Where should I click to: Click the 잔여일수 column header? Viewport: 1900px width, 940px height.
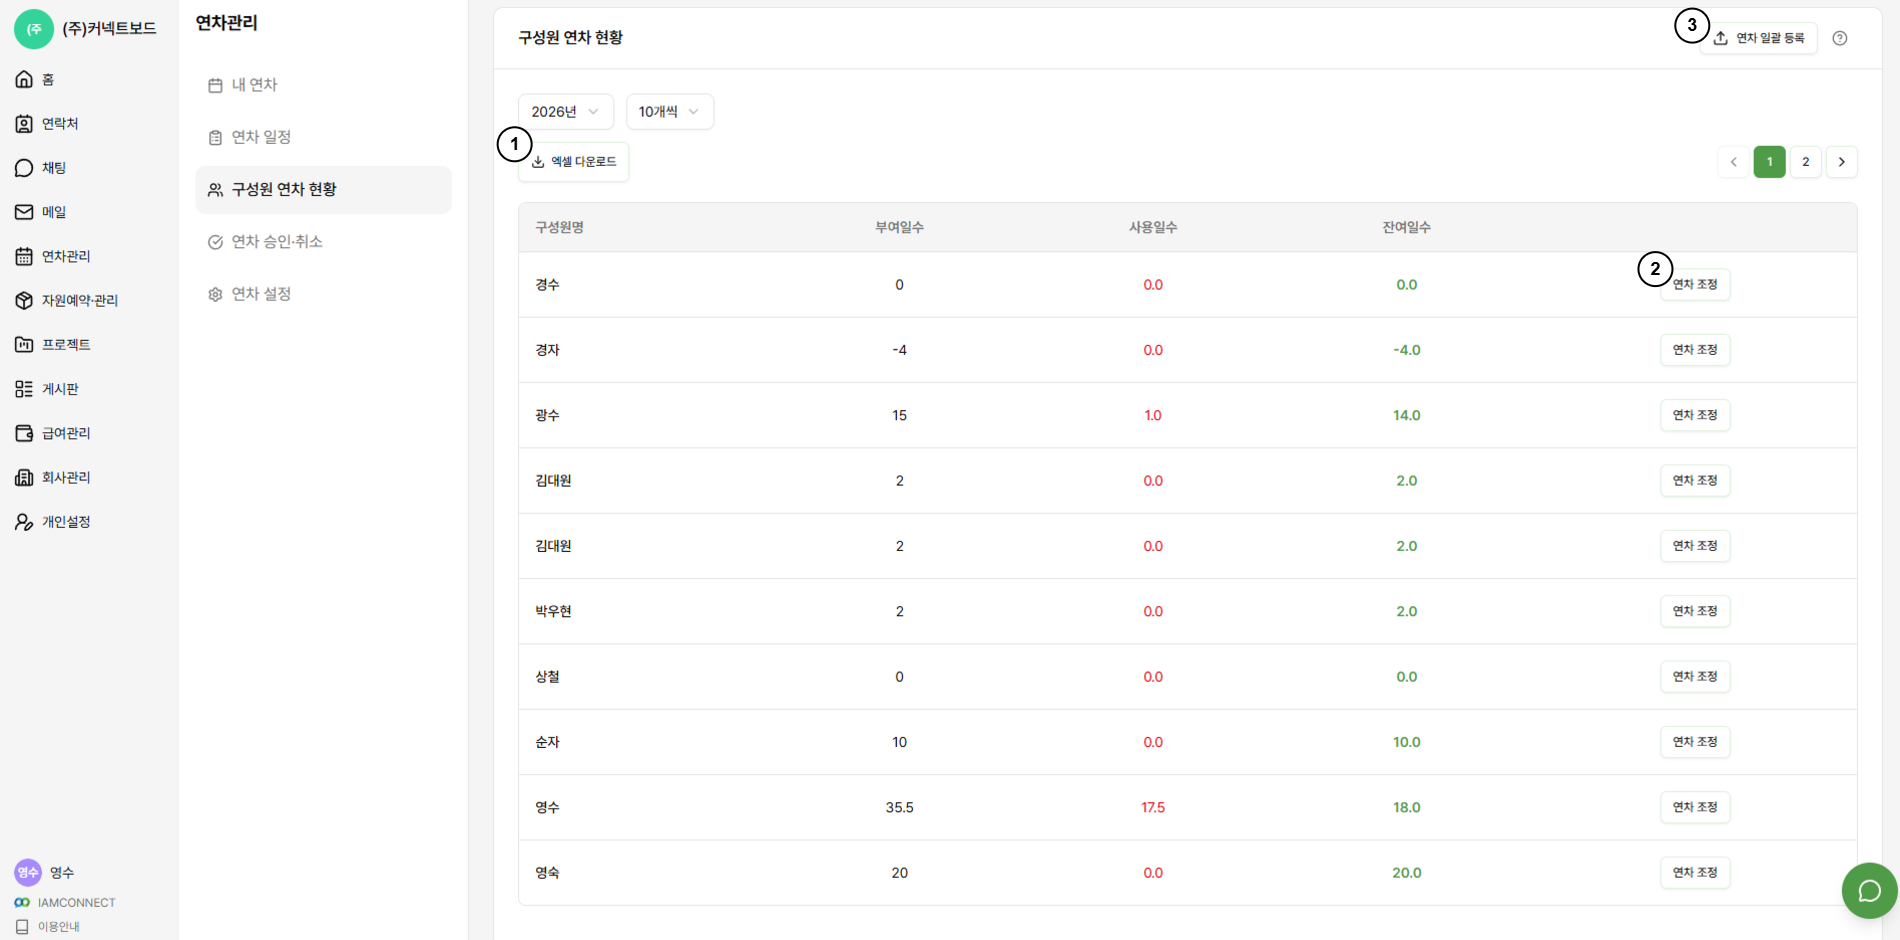(x=1407, y=228)
